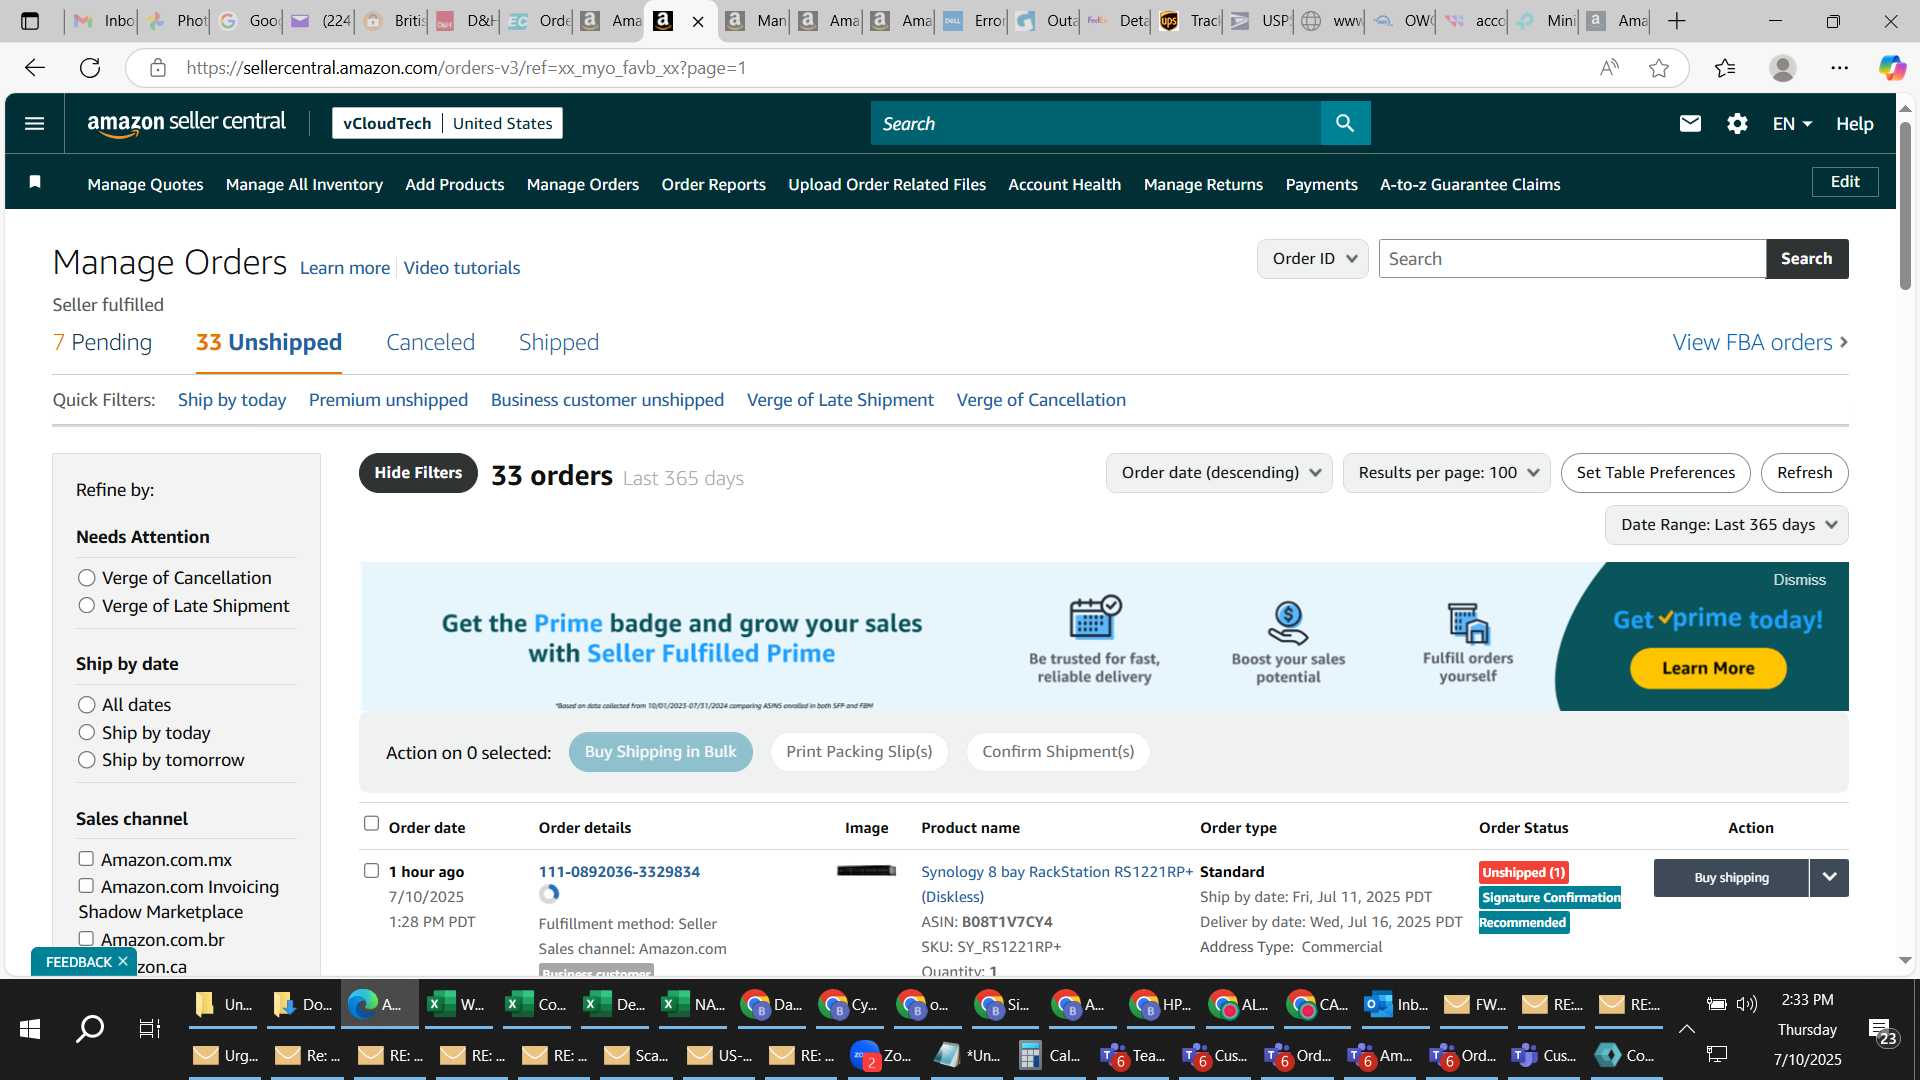The height and width of the screenshot is (1080, 1920).
Task: Check the Amazon.com.br sales channel box
Action: click(86, 939)
